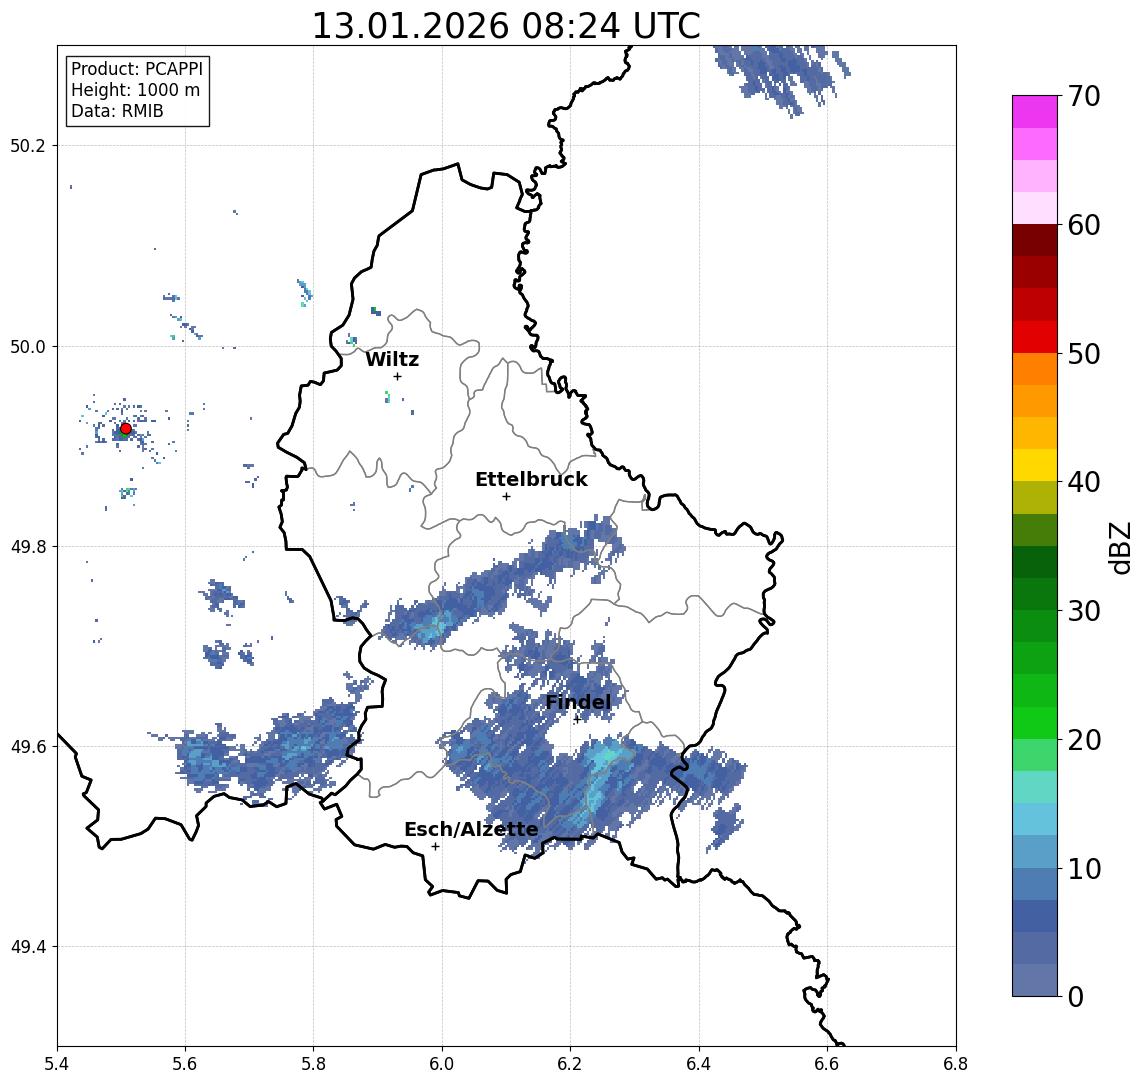Click the latitude axis label 49.6

pyautogui.click(x=27, y=747)
